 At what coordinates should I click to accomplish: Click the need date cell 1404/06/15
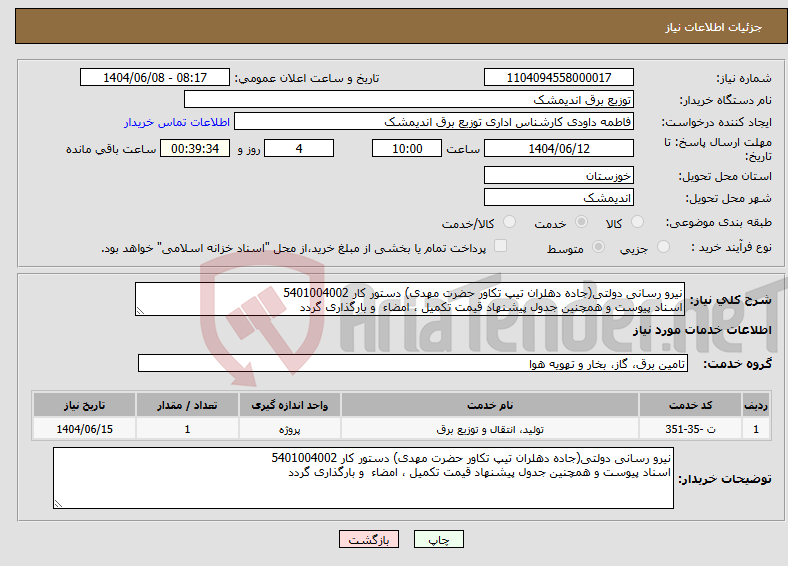tap(84, 429)
